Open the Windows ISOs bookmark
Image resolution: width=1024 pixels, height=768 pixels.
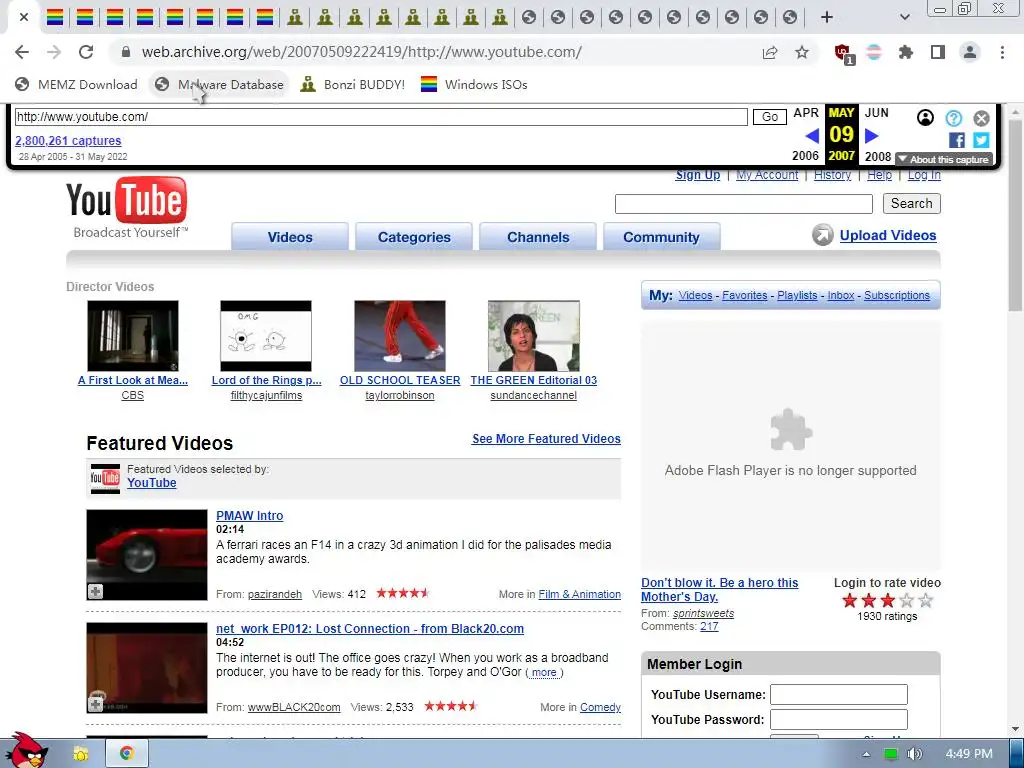(474, 84)
